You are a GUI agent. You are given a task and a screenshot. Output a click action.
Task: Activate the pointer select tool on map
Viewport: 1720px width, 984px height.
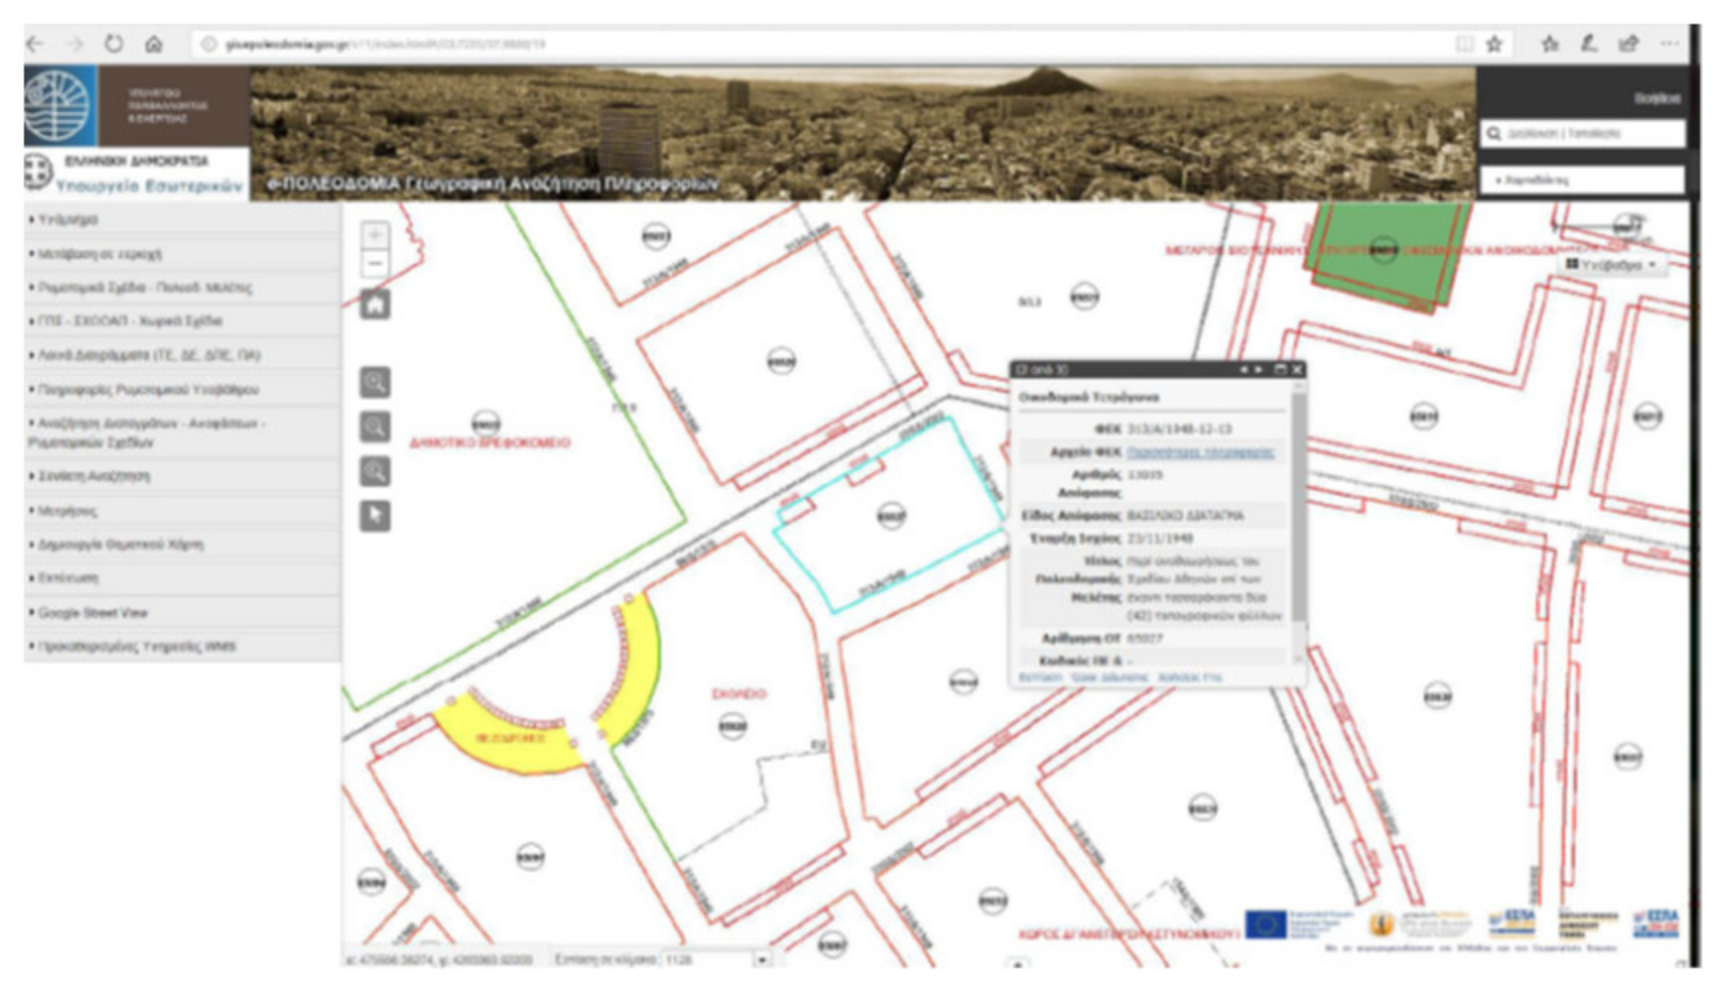[x=375, y=516]
